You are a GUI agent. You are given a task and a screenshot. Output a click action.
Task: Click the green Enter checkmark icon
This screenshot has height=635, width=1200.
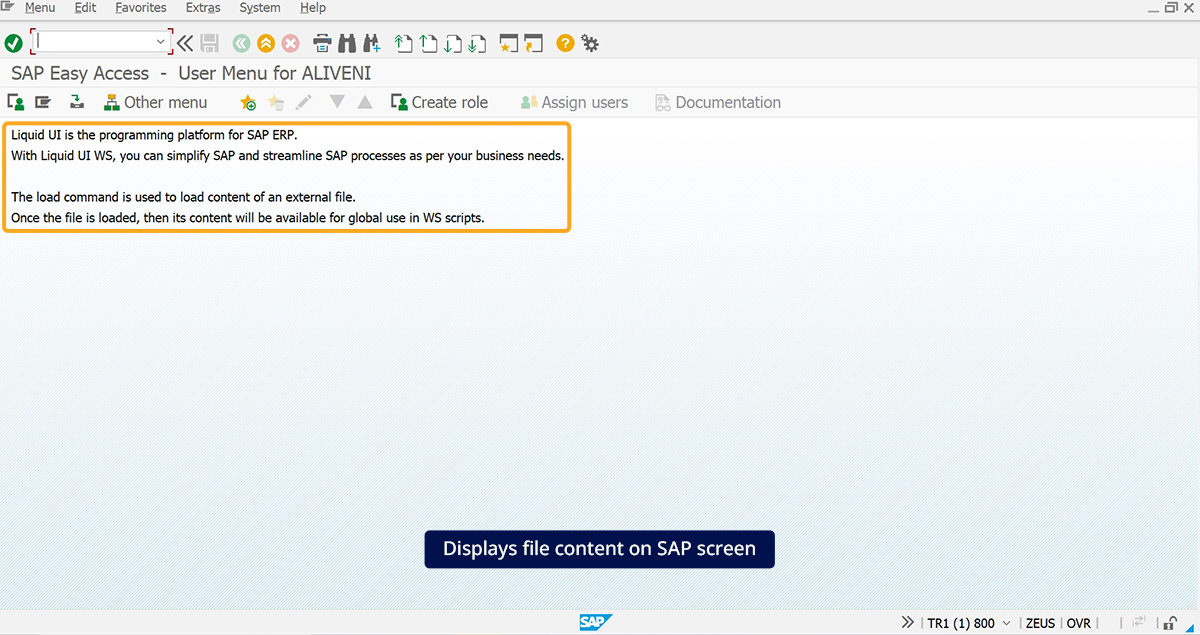[13, 43]
